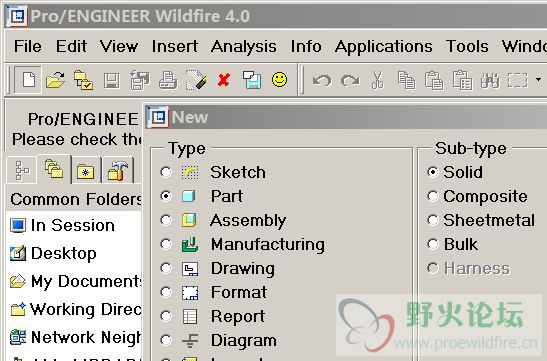Viewport: 547px width, 361px height.
Task: Open the Analysis menu
Action: tap(243, 46)
